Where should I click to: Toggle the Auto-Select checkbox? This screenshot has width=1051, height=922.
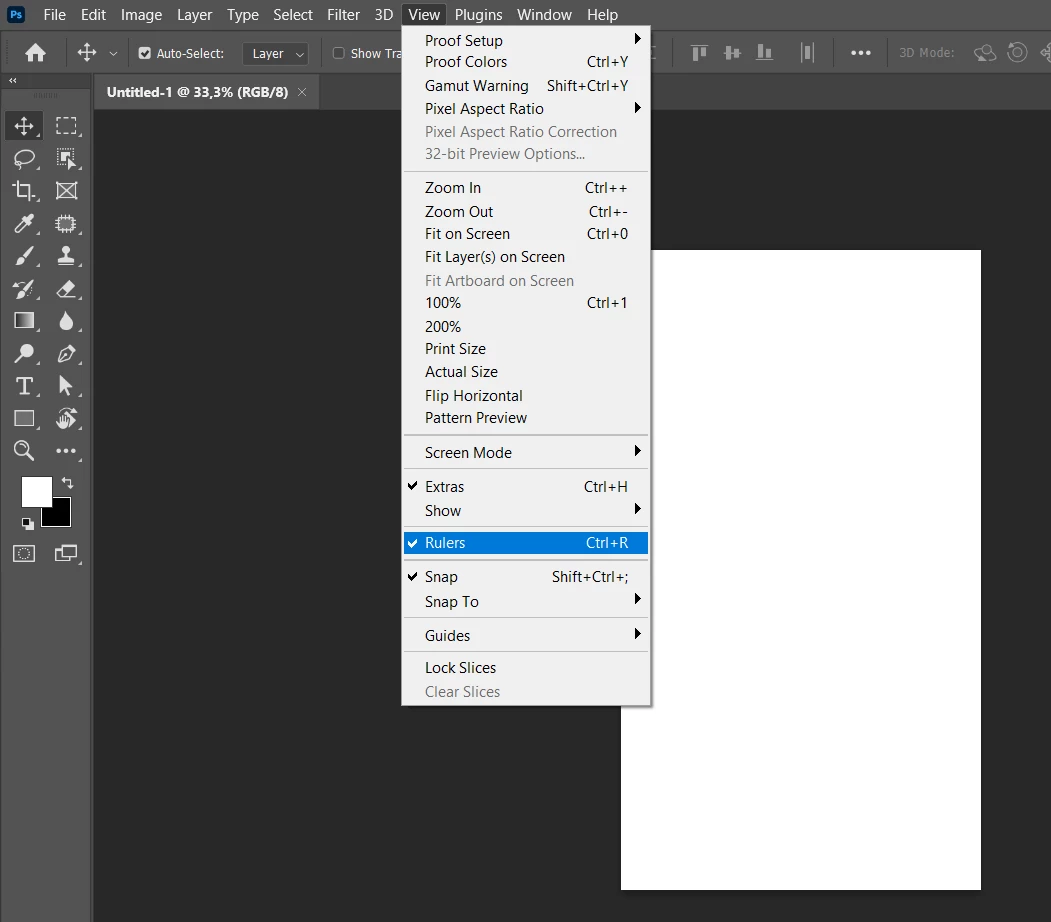[x=145, y=53]
